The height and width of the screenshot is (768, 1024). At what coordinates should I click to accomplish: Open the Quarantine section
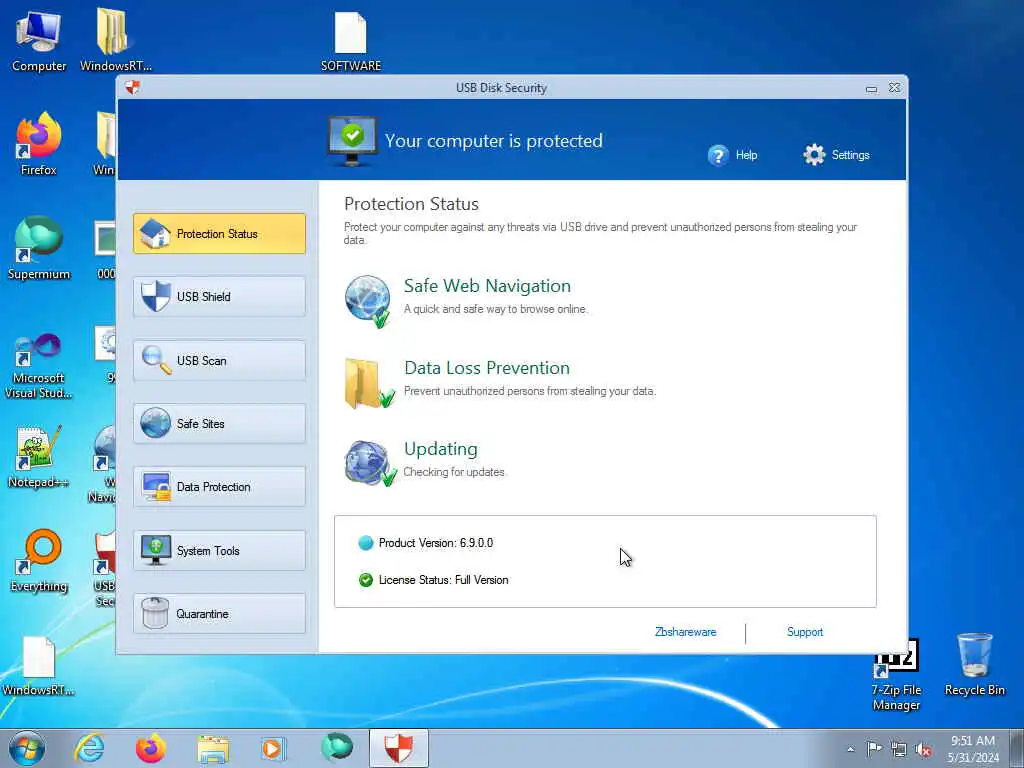pyautogui.click(x=219, y=613)
